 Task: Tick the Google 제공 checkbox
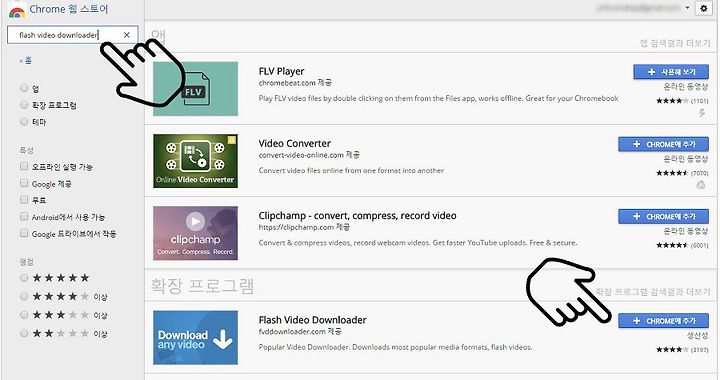pyautogui.click(x=24, y=184)
